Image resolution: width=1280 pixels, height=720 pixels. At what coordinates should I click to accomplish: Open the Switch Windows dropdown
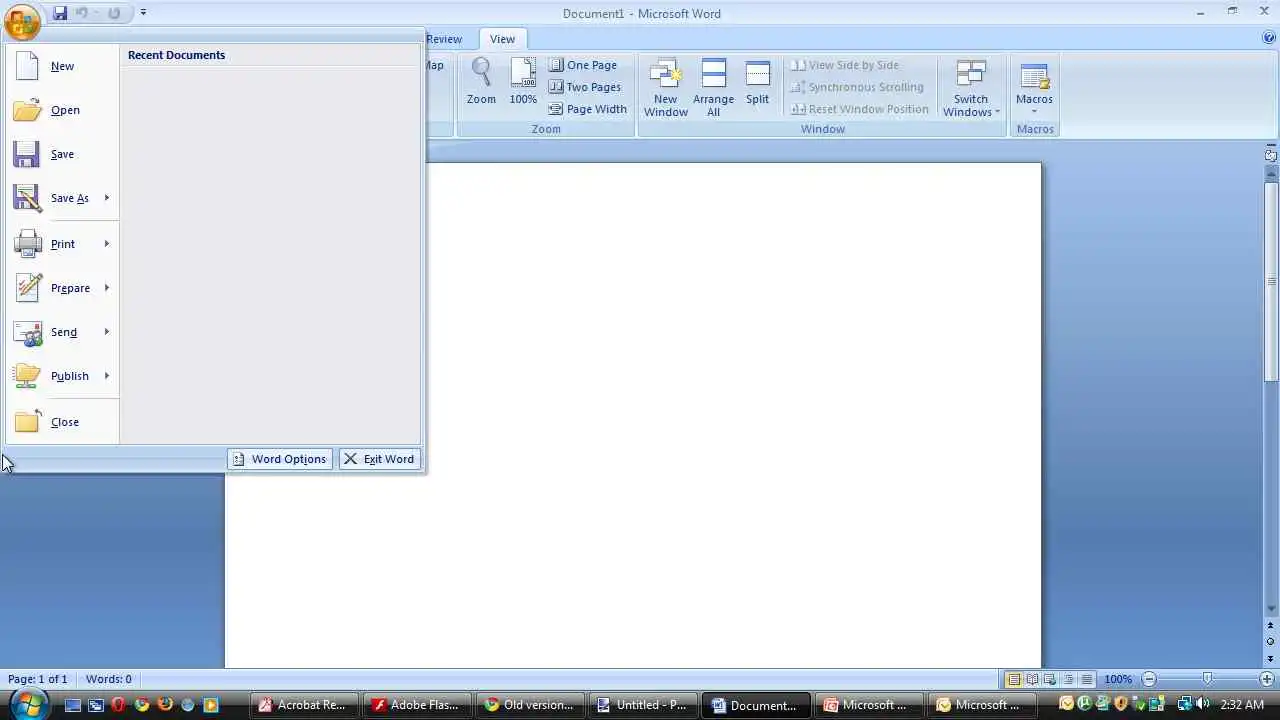click(971, 88)
